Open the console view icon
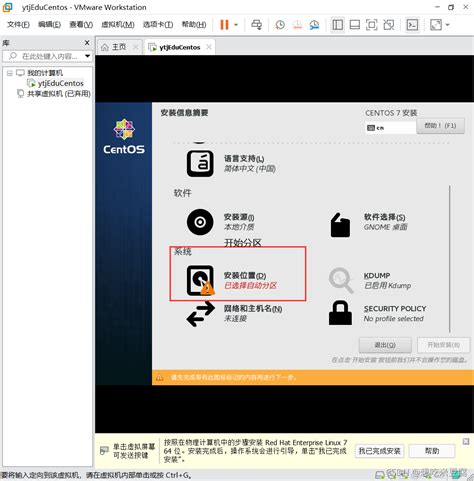The height and width of the screenshot is (481, 474). [x=412, y=25]
